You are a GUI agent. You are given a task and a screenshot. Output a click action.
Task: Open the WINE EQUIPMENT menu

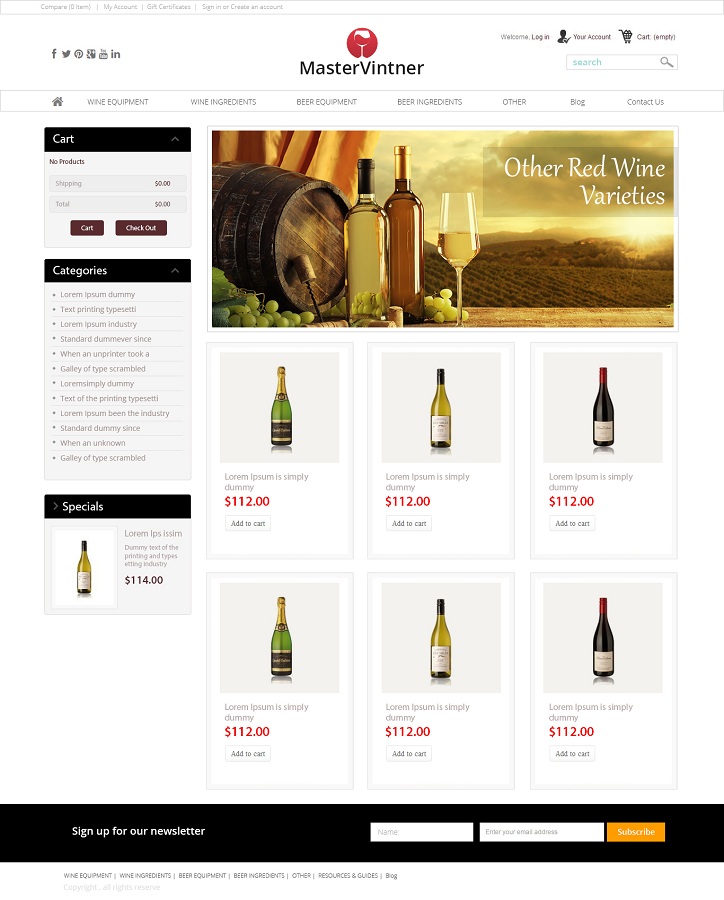(x=118, y=102)
